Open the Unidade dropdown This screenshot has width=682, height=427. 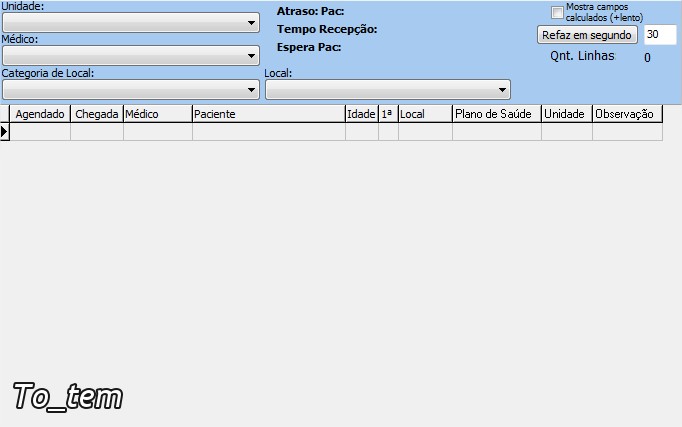tap(251, 23)
